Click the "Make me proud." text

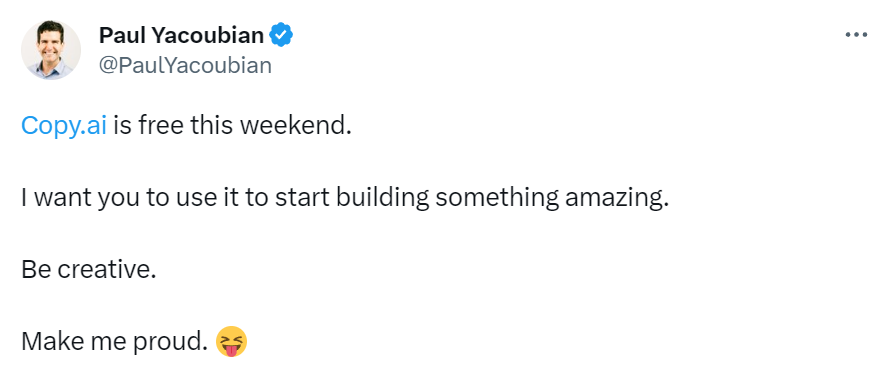pos(114,341)
